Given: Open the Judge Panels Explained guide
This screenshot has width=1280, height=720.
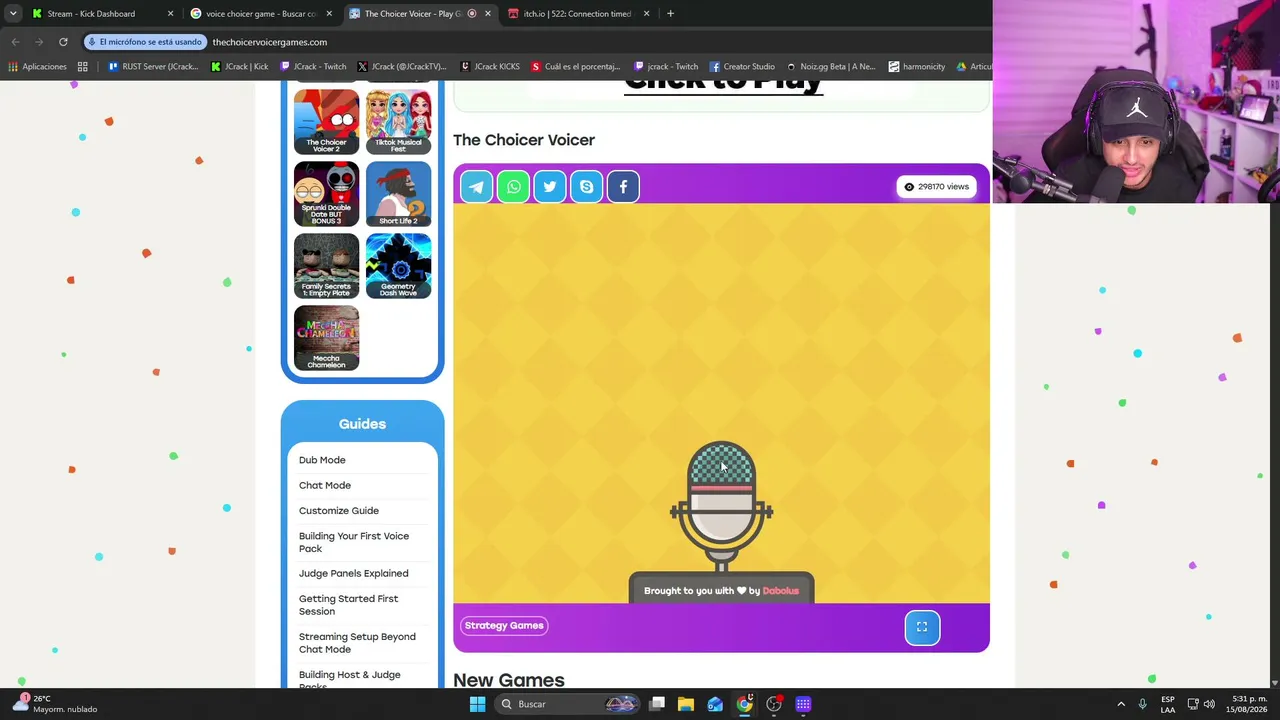Looking at the screenshot, I should tap(354, 574).
